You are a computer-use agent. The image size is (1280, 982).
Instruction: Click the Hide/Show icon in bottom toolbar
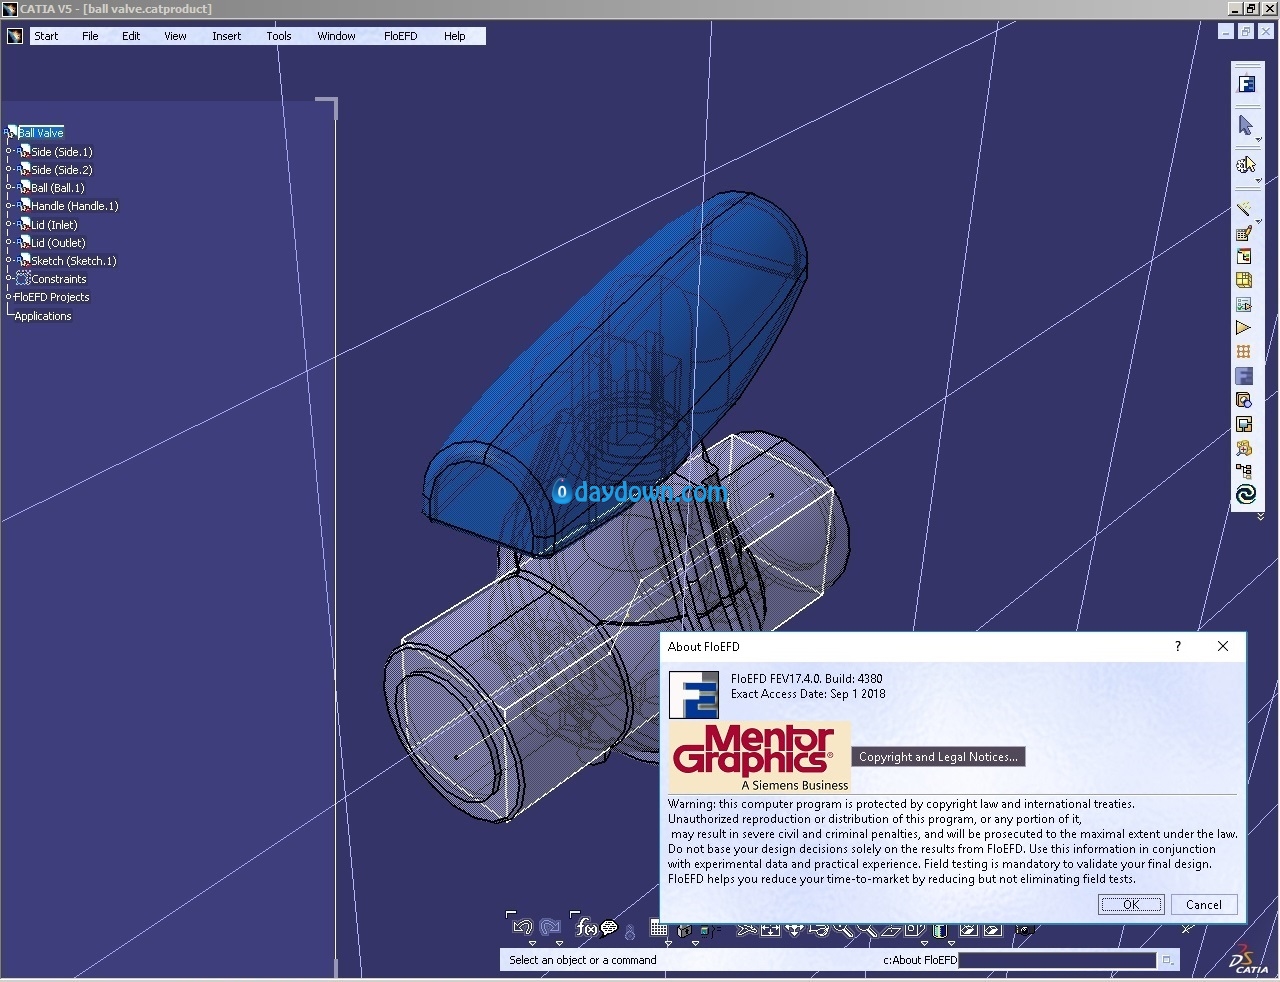pos(967,929)
